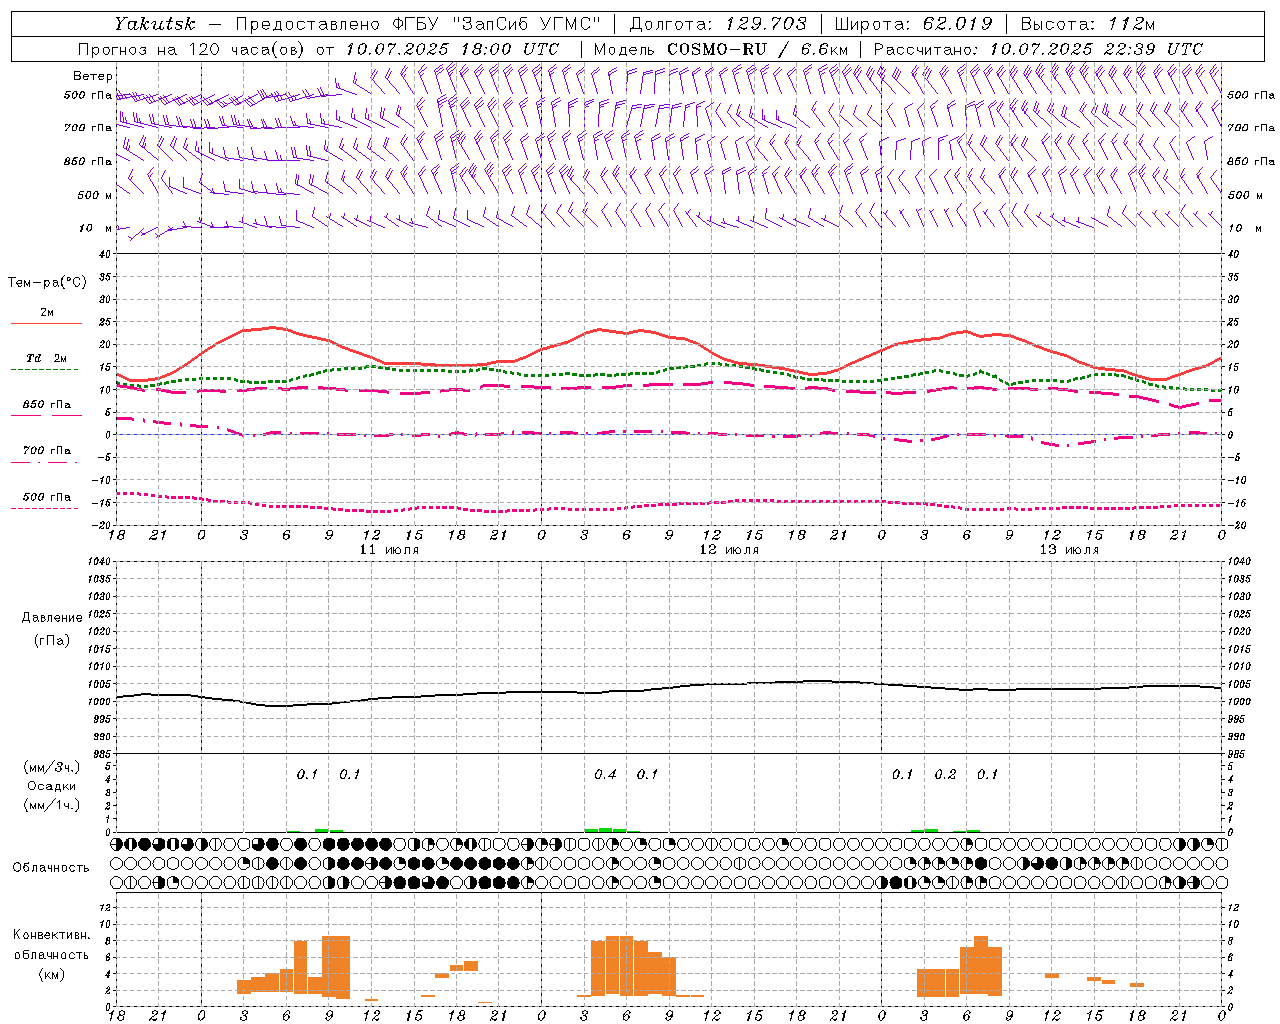Image resolution: width=1280 pixels, height=1024 pixels.
Task: Click the '11 июля' date label
Action: pos(388,550)
